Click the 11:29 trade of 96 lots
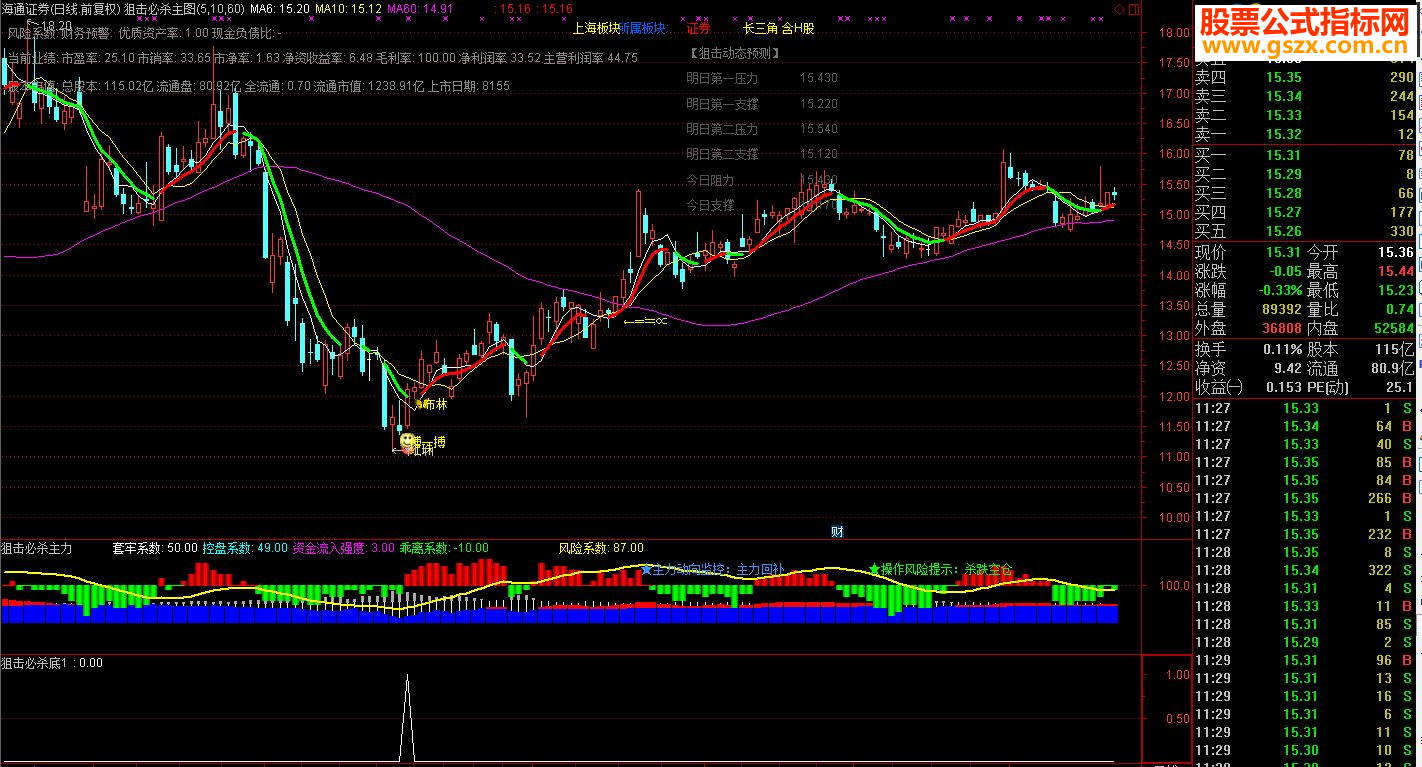Screen dimensions: 1422x767 click(1306, 660)
